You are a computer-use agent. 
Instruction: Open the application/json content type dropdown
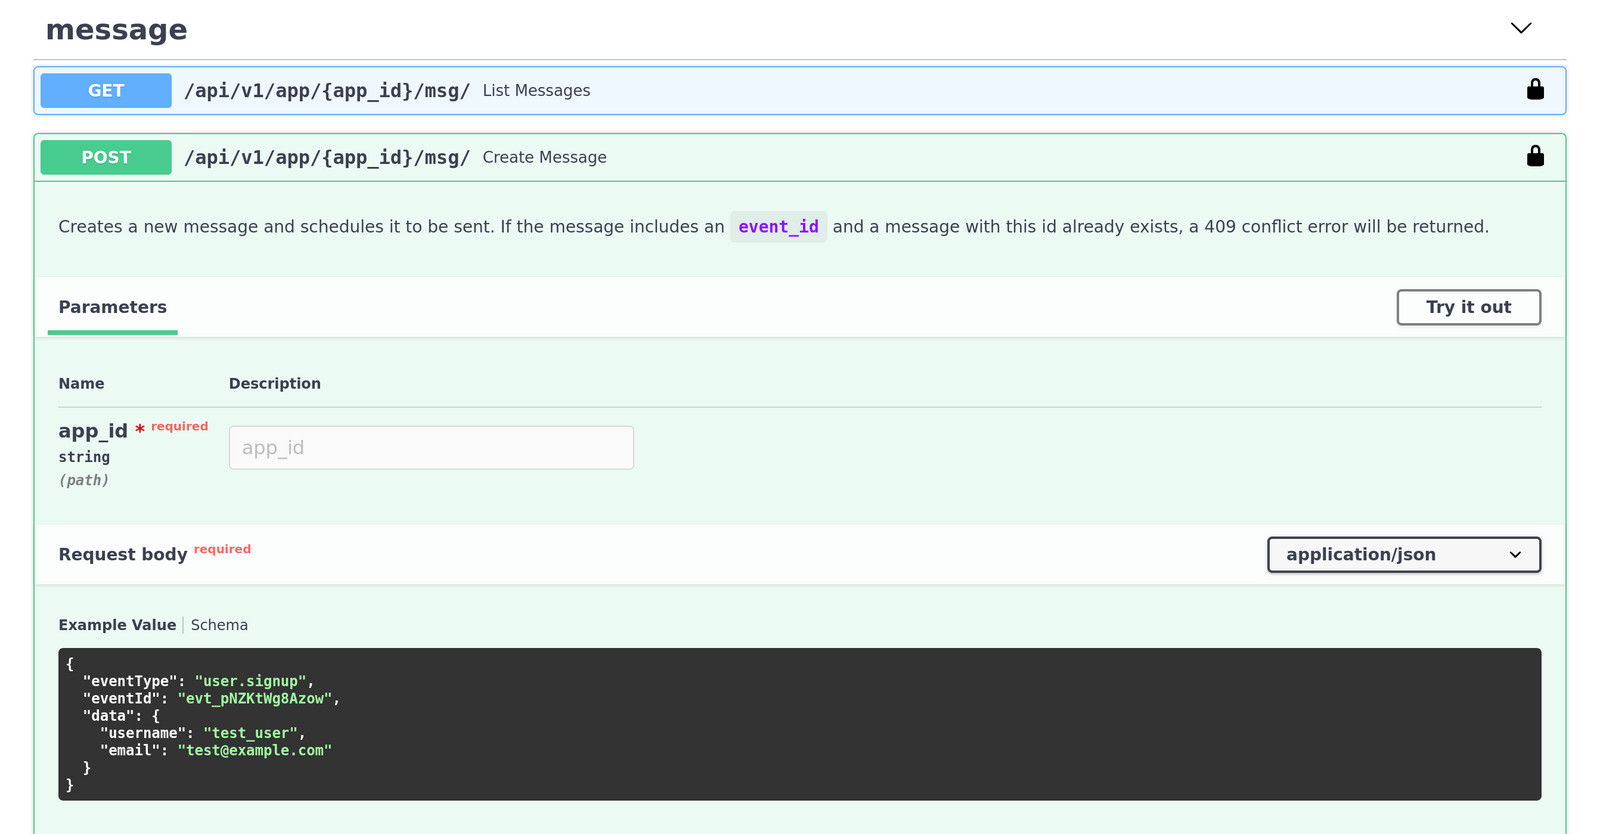[x=1403, y=555]
